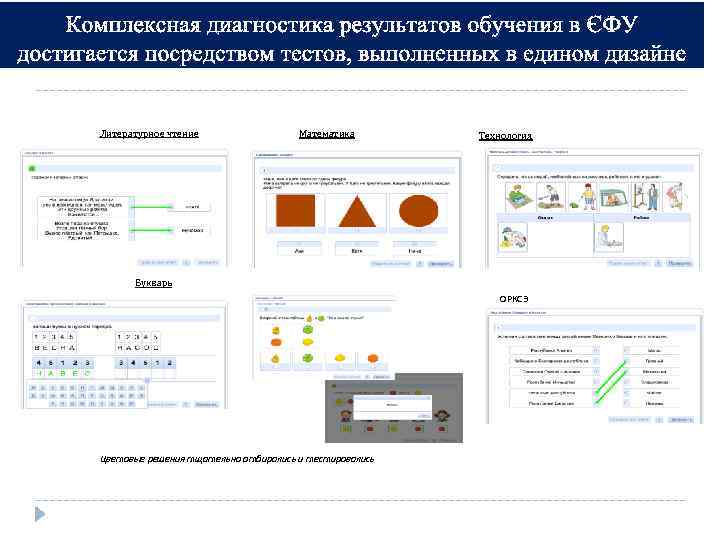Click the white dialog box in the dimmed screenshot

[x=392, y=408]
